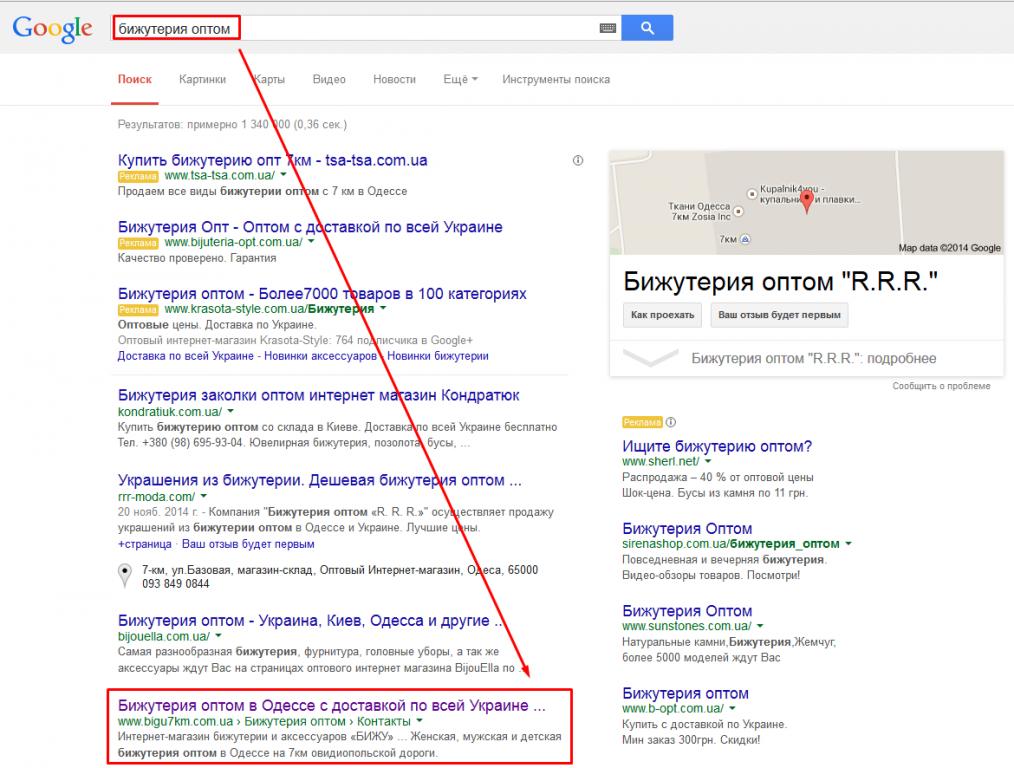The height and width of the screenshot is (768, 1014).
Task: Open dropdown arrow next to www.tsa-tsa.com.ua/
Action: pyautogui.click(x=283, y=175)
